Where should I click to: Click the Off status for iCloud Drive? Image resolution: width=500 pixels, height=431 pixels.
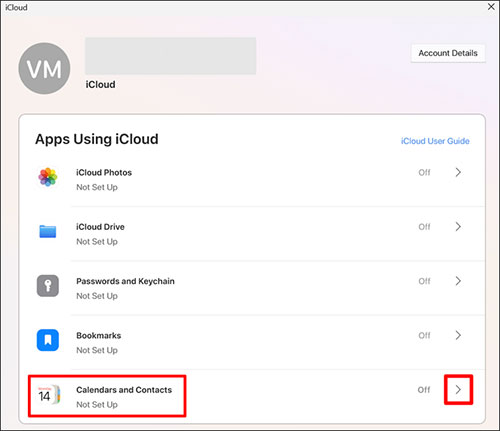point(424,227)
